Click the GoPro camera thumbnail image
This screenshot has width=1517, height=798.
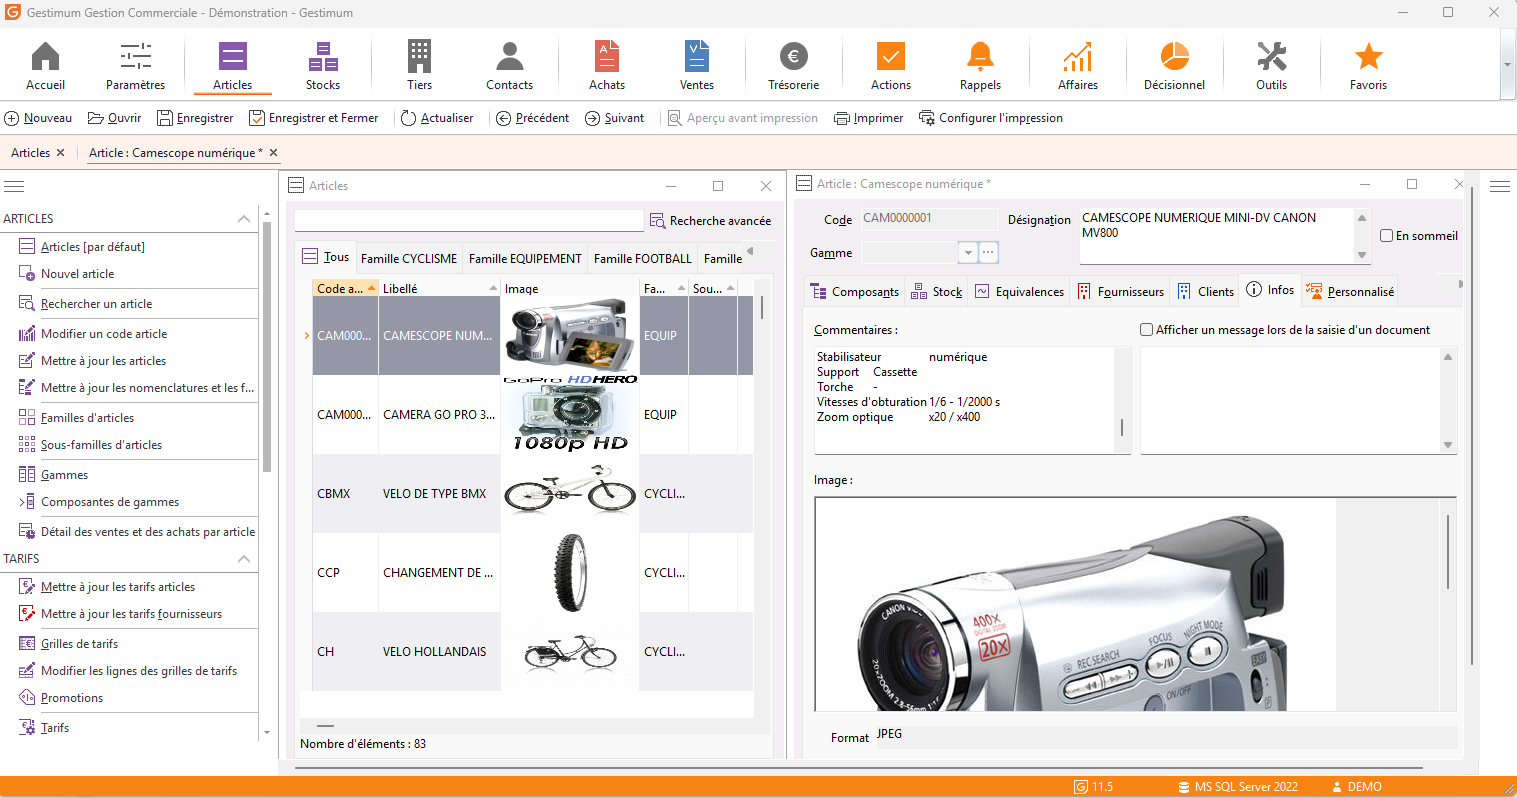coord(570,414)
